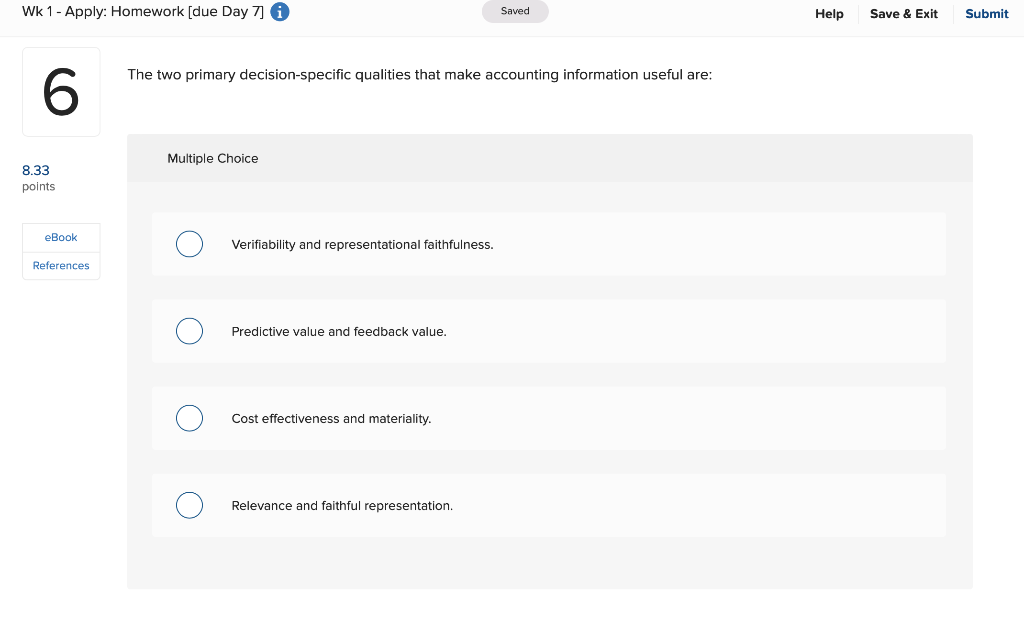Click the Multiple Choice section header
1024x620 pixels.
click(213, 158)
